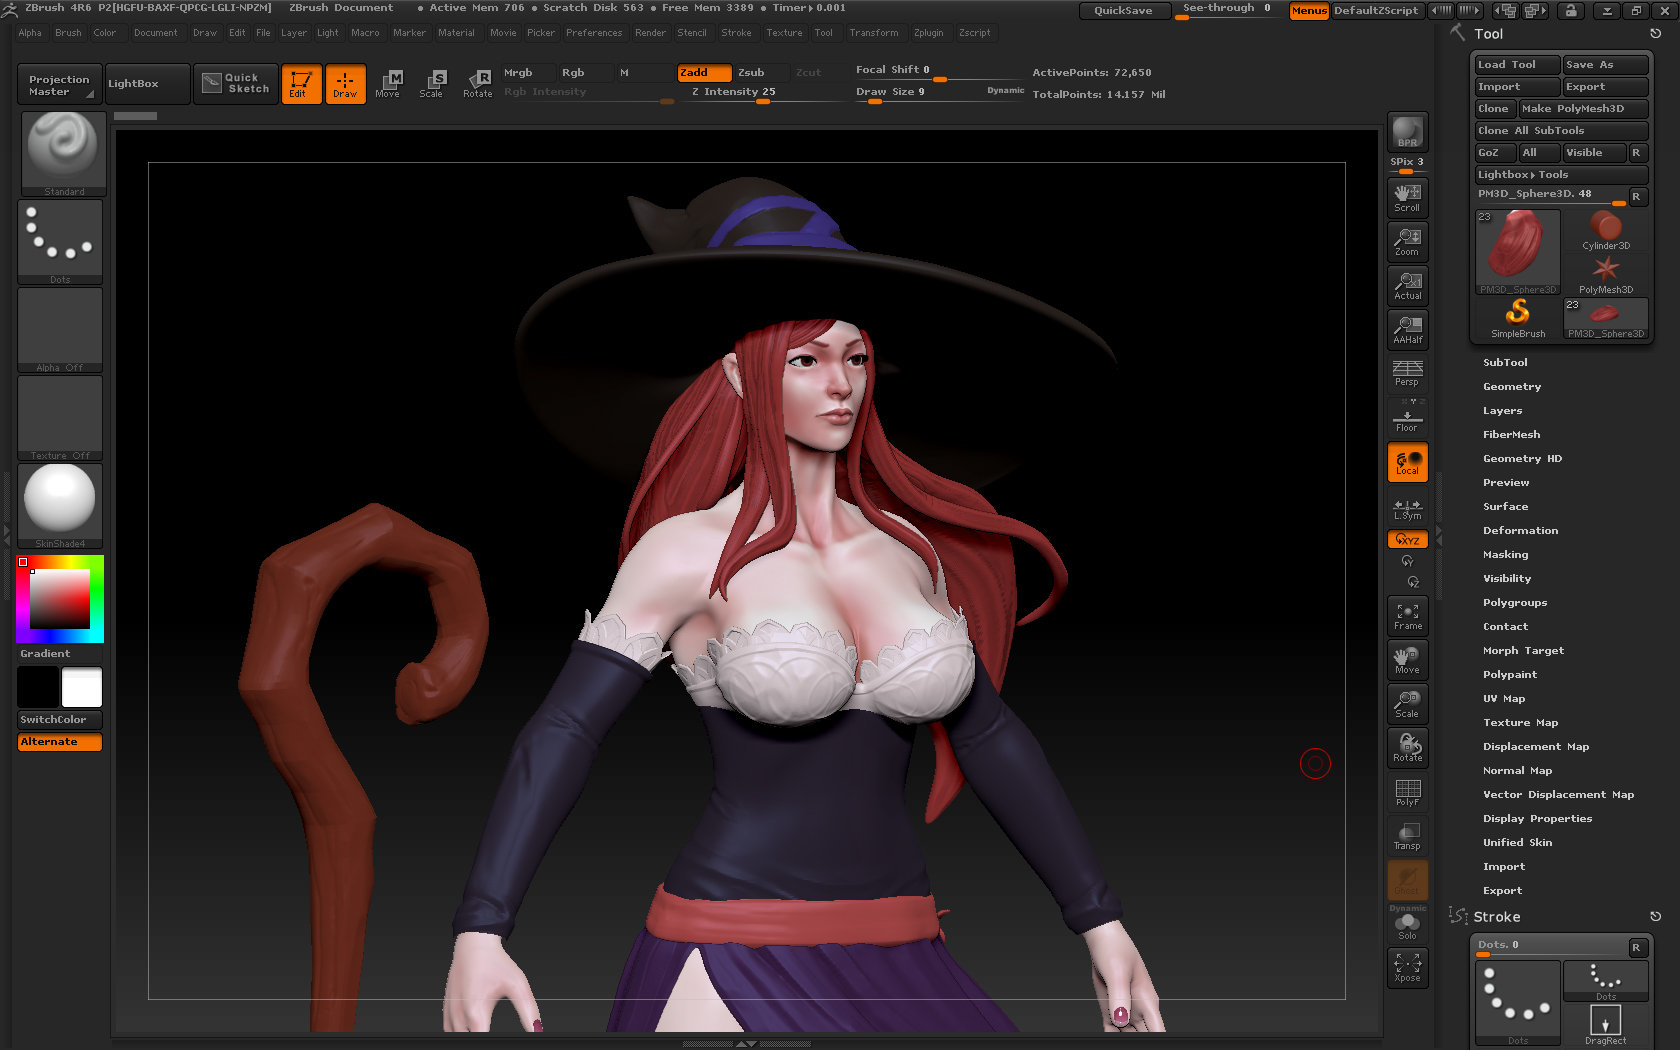This screenshot has width=1680, height=1050.
Task: Toggle Quick Sketch mode
Action: coord(236,83)
